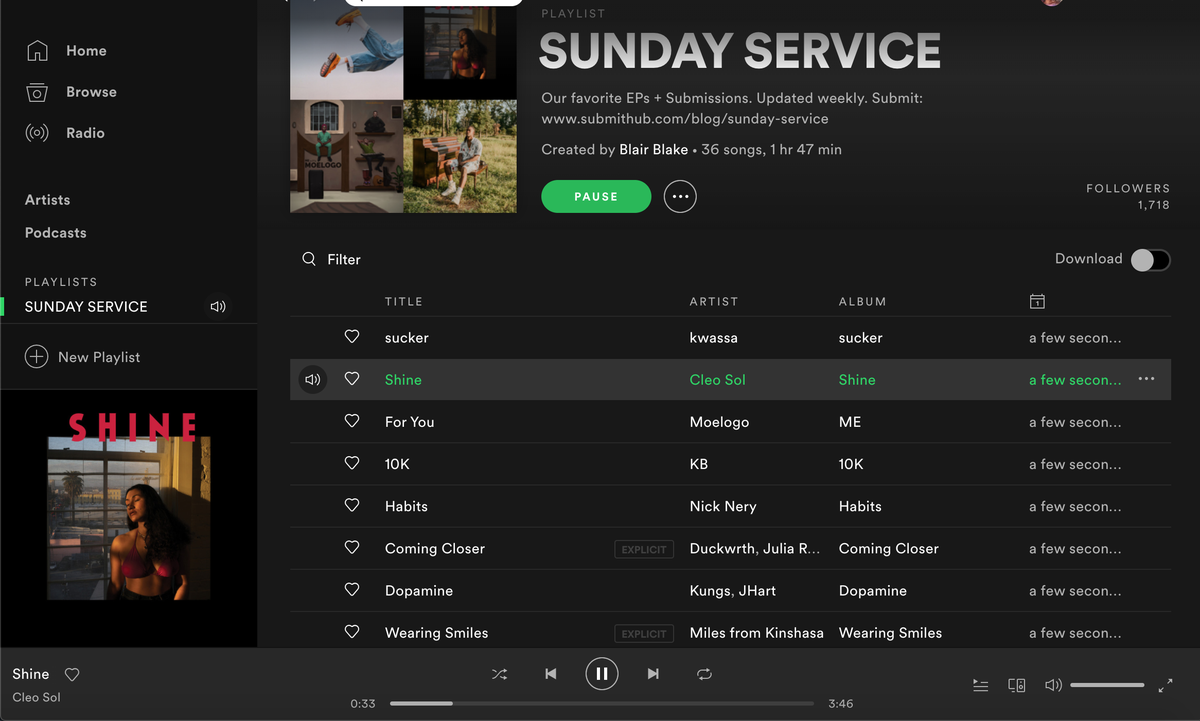
Task: Seek within the song progress bar
Action: [602, 704]
